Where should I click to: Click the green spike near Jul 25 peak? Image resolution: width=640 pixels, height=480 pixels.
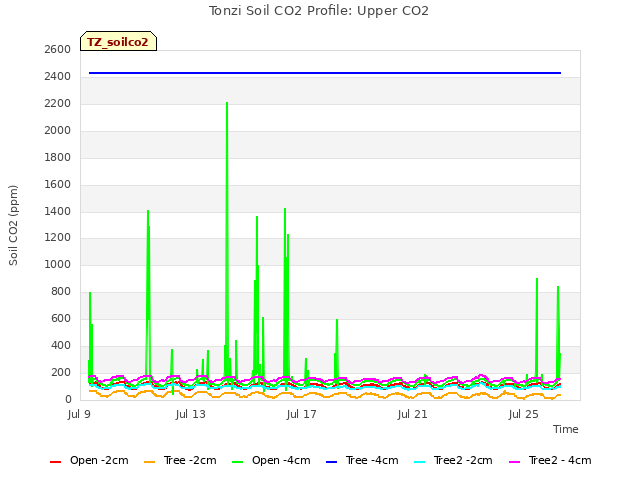tap(537, 327)
